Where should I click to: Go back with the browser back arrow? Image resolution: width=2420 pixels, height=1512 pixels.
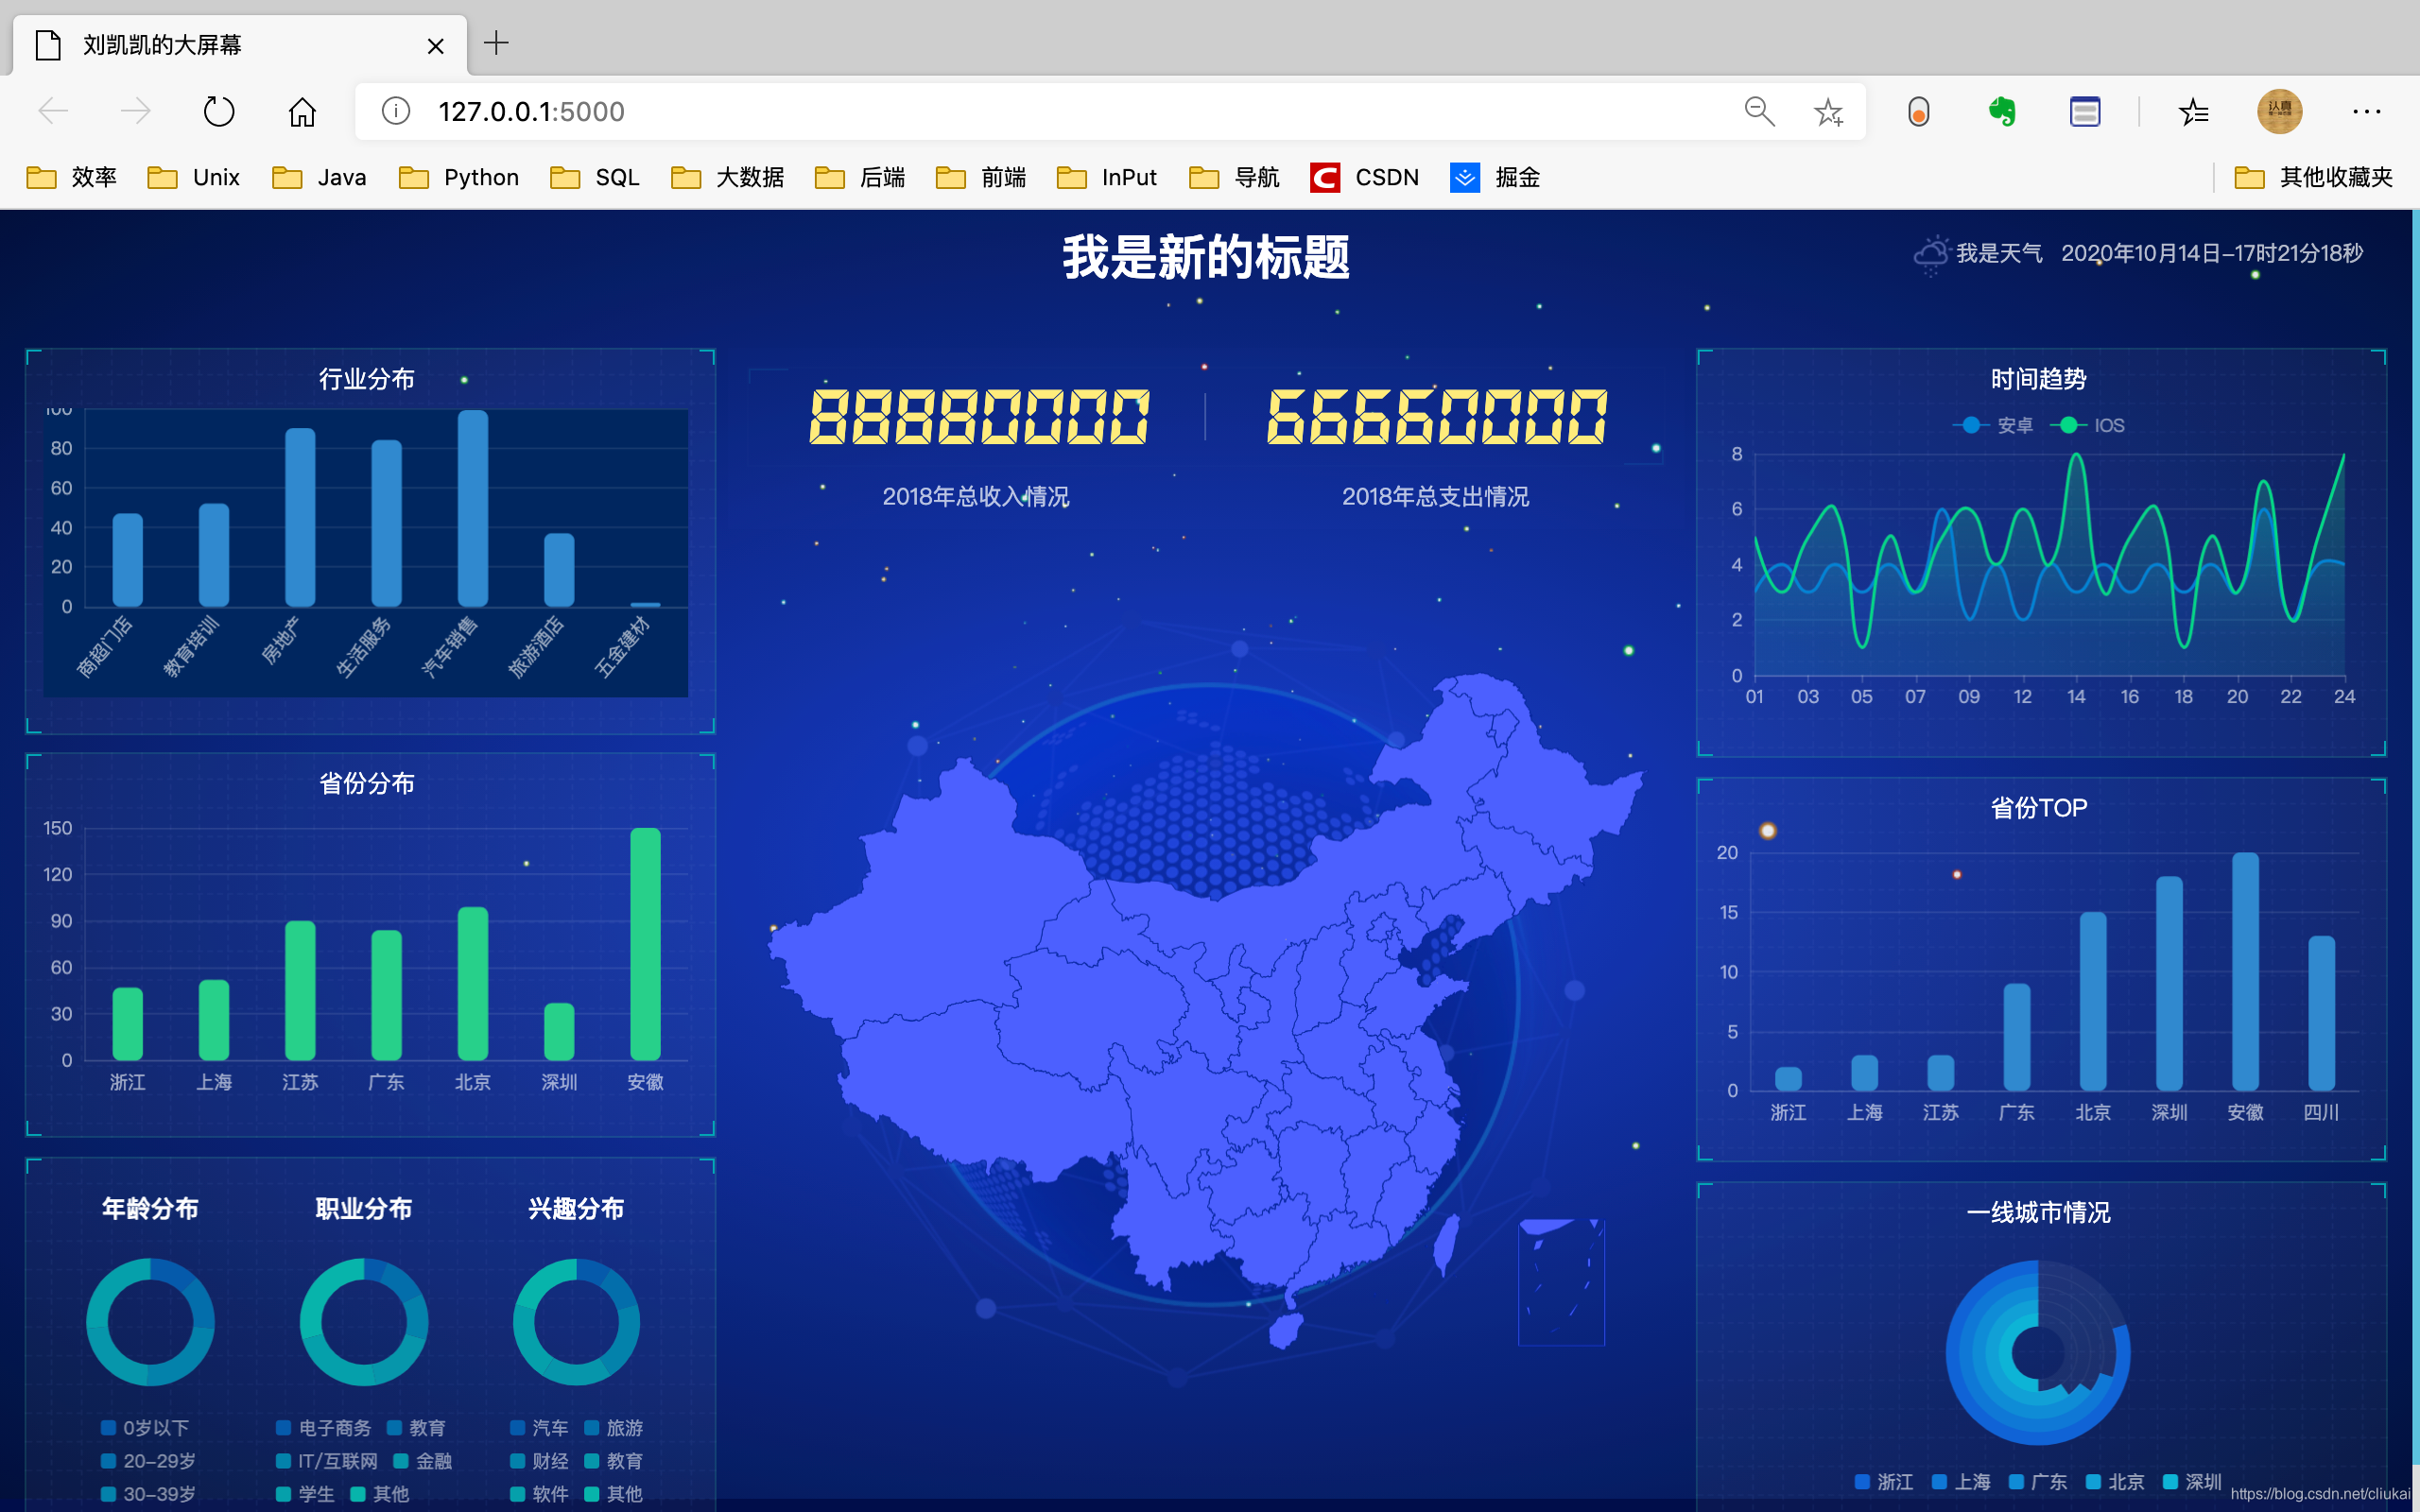(x=53, y=111)
